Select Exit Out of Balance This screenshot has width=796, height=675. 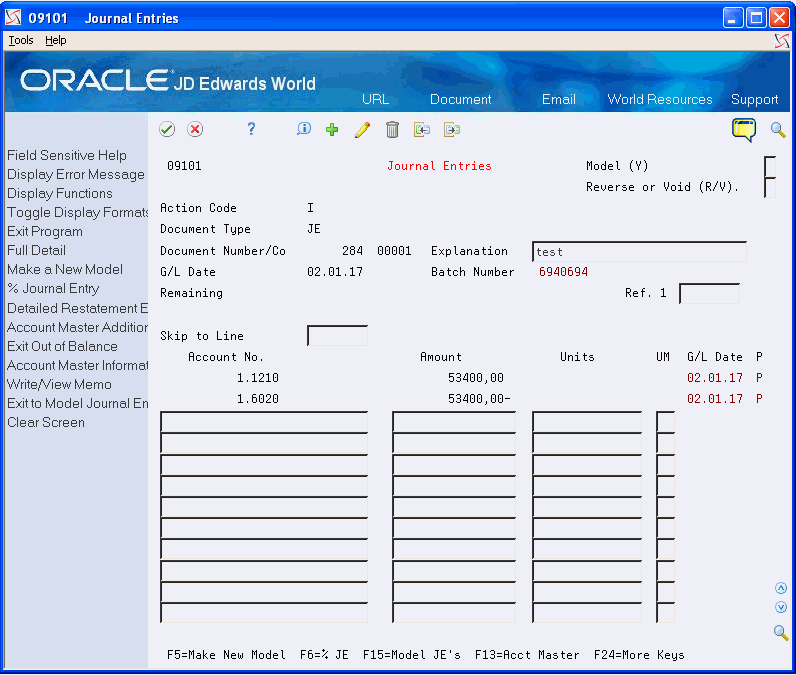click(x=62, y=346)
